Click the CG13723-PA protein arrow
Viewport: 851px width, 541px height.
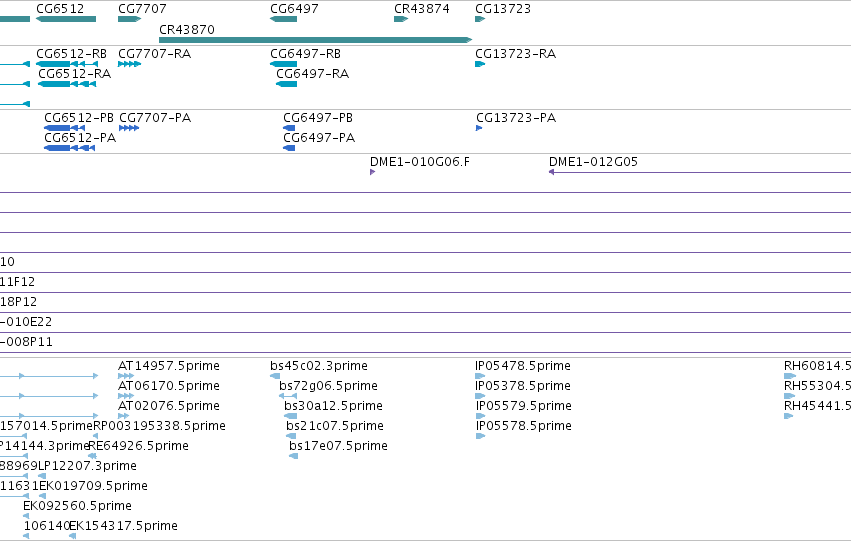[479, 128]
